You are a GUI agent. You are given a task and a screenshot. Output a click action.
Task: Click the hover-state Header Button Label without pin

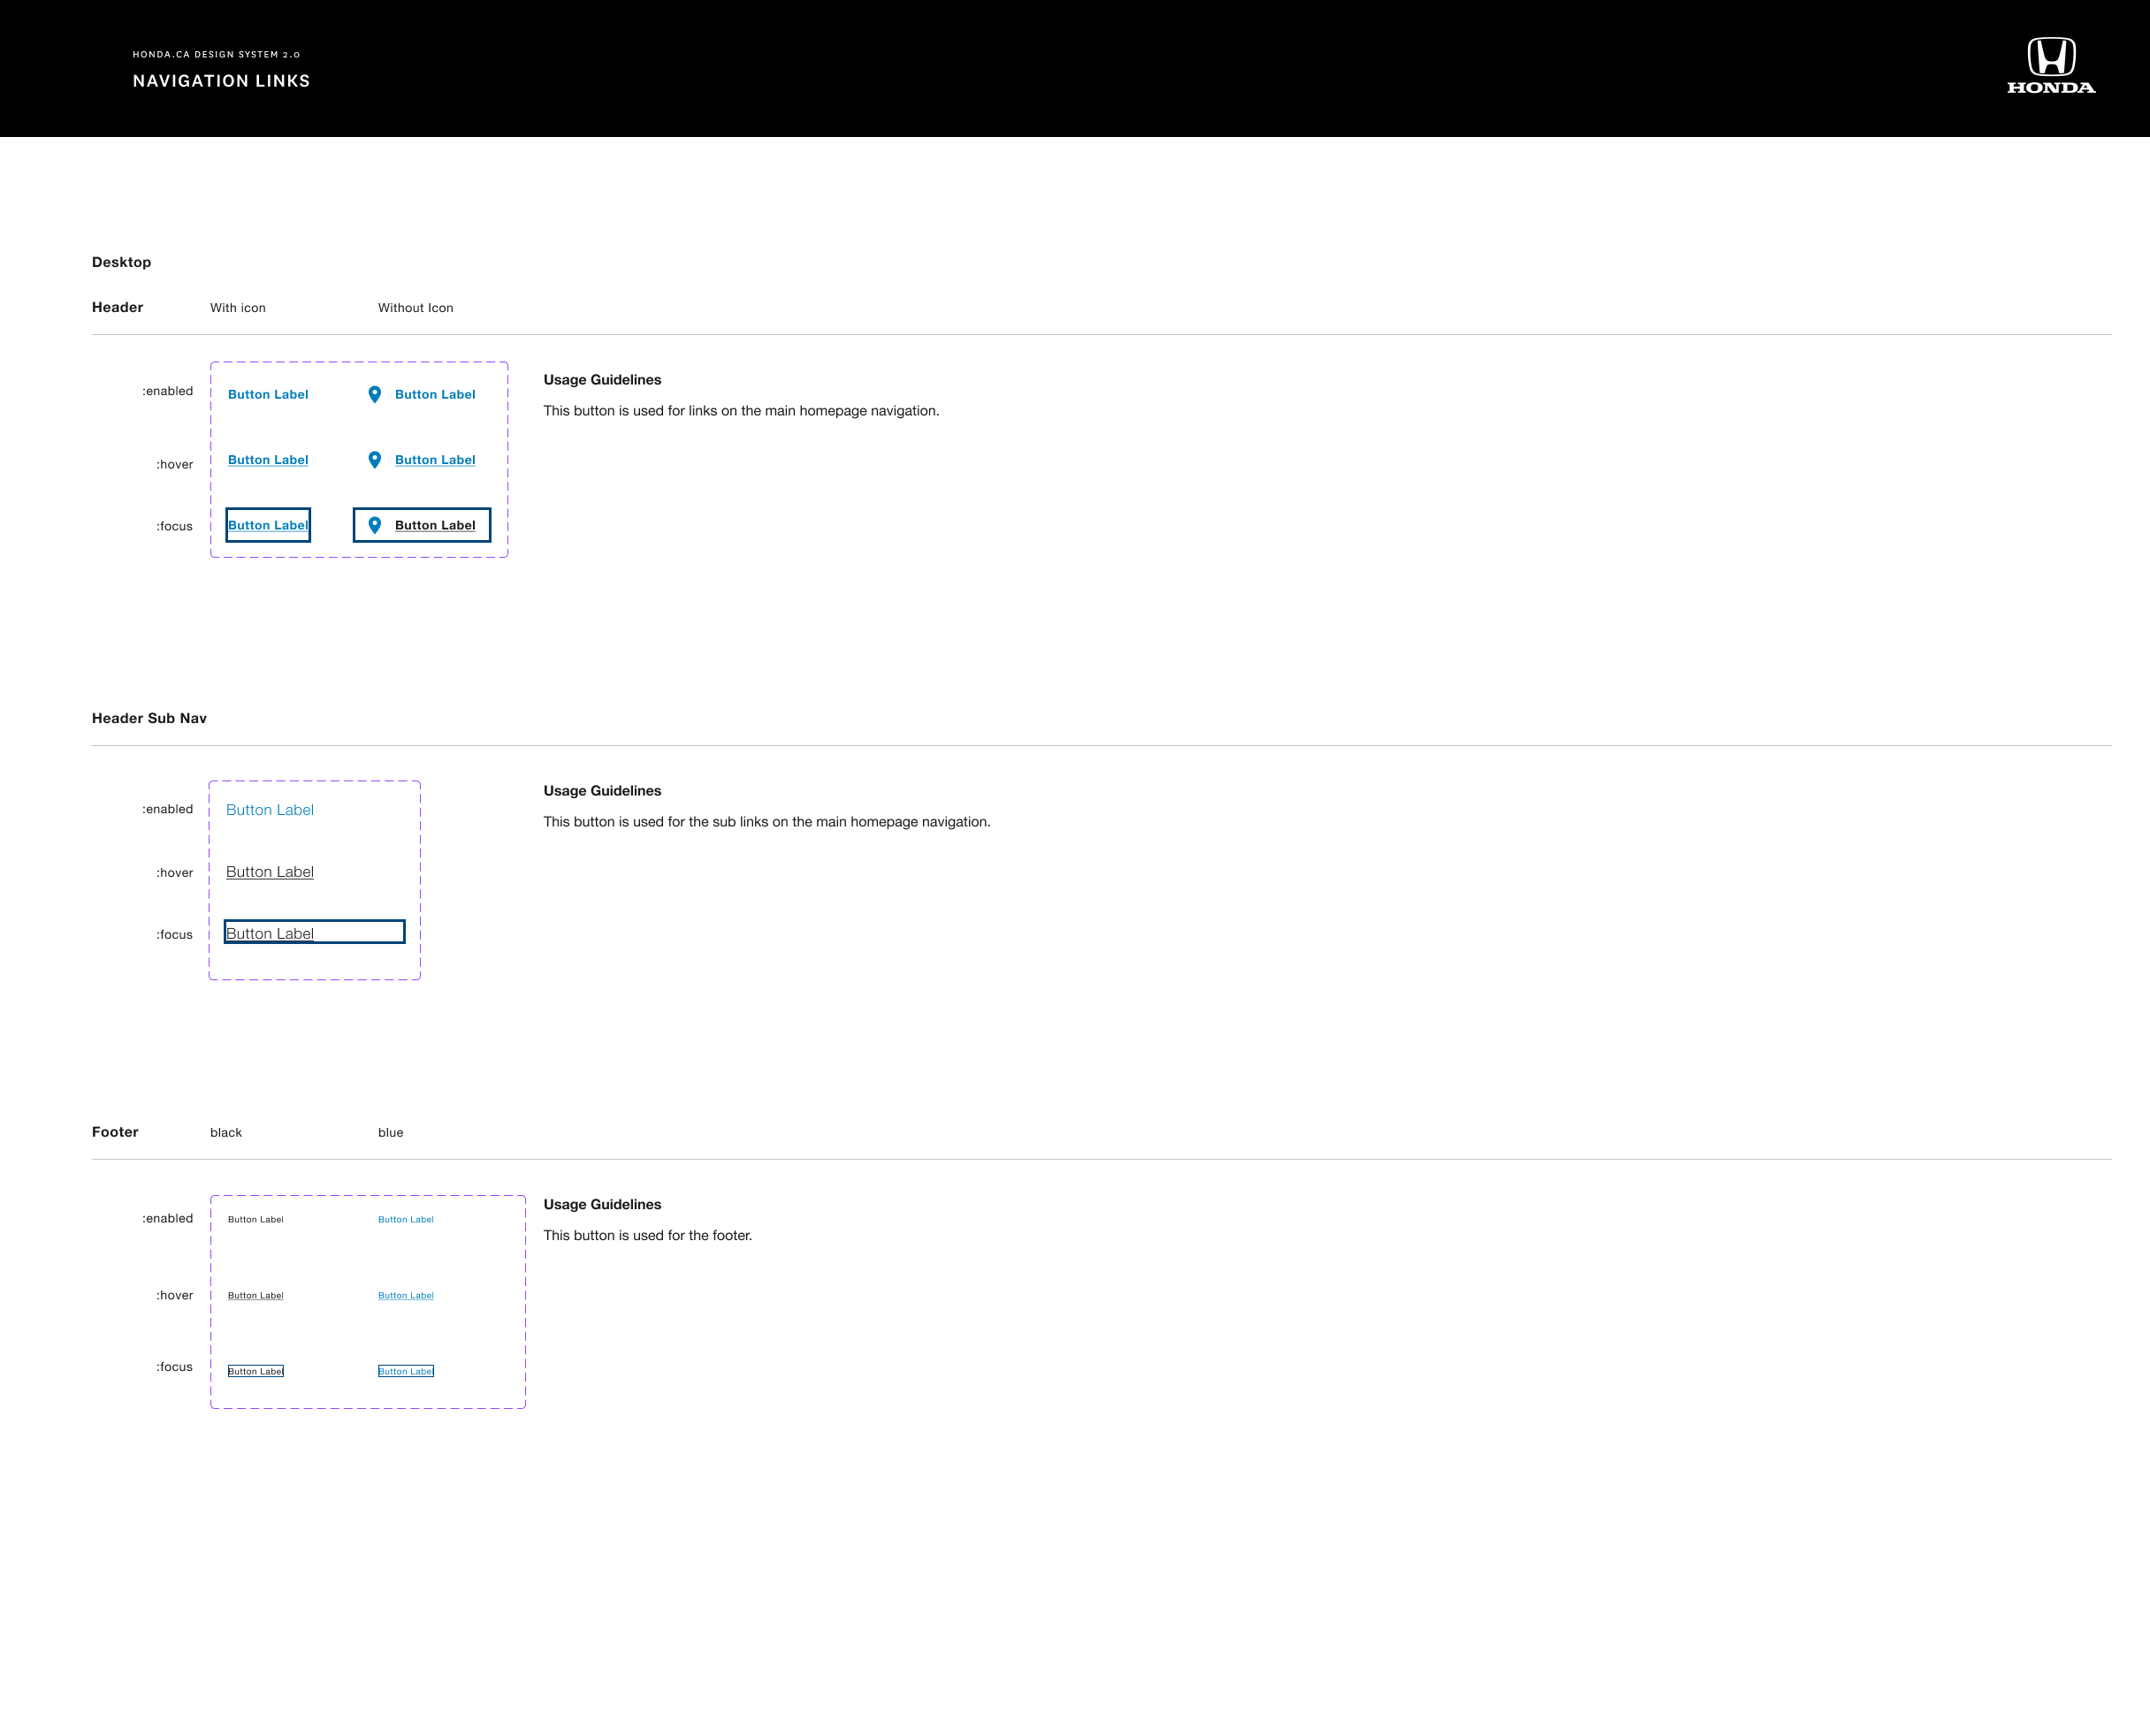(x=268, y=460)
